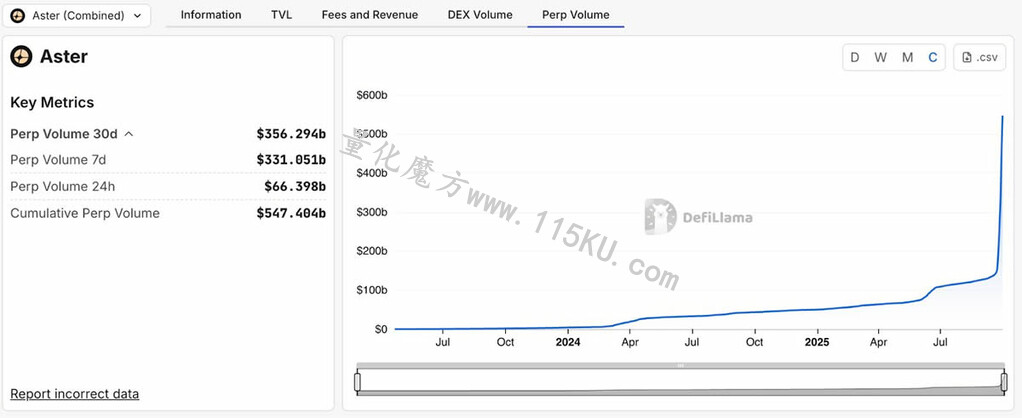Click the Perp Volume 7d label

pos(58,160)
